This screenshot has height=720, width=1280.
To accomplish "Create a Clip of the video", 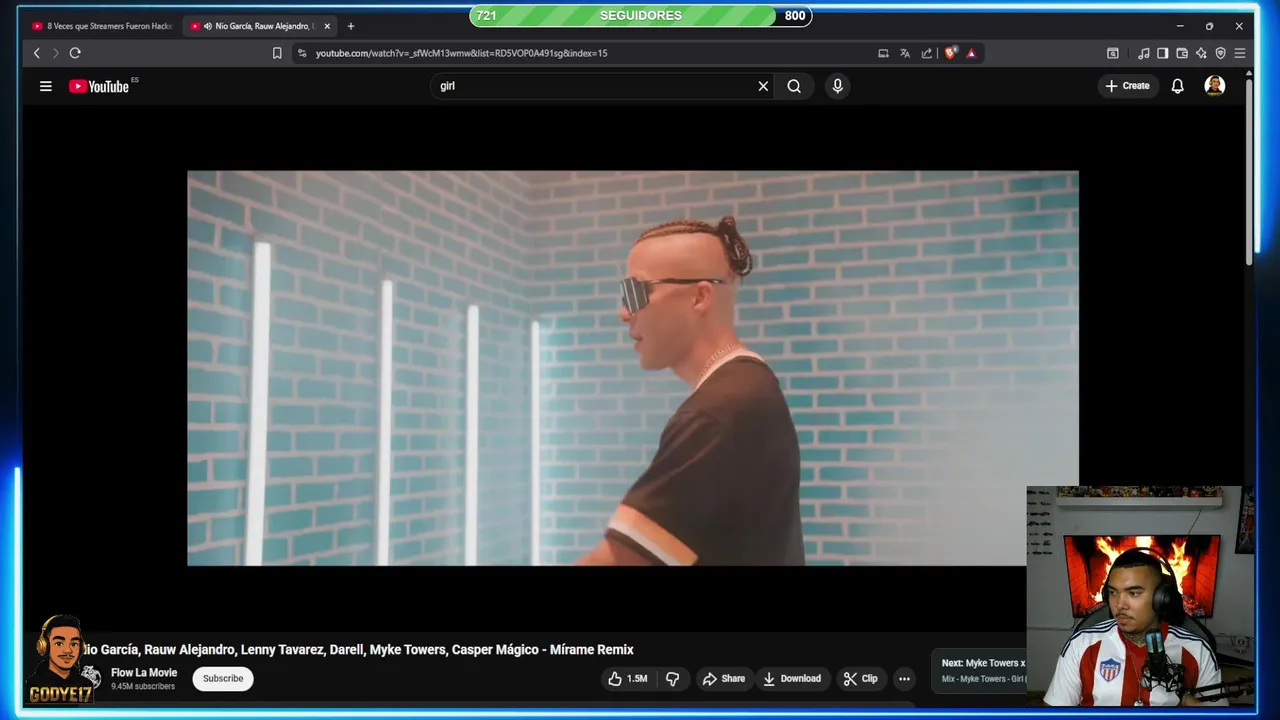I will click(x=860, y=679).
